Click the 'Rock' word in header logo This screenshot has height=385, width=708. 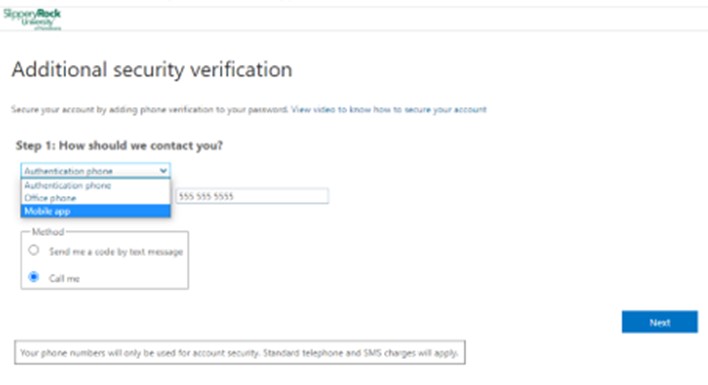(x=49, y=14)
